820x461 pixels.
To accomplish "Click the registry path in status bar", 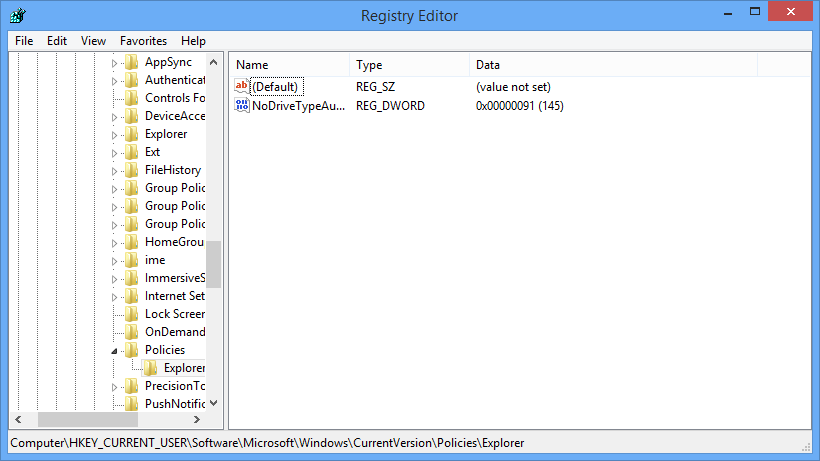I will click(267, 443).
